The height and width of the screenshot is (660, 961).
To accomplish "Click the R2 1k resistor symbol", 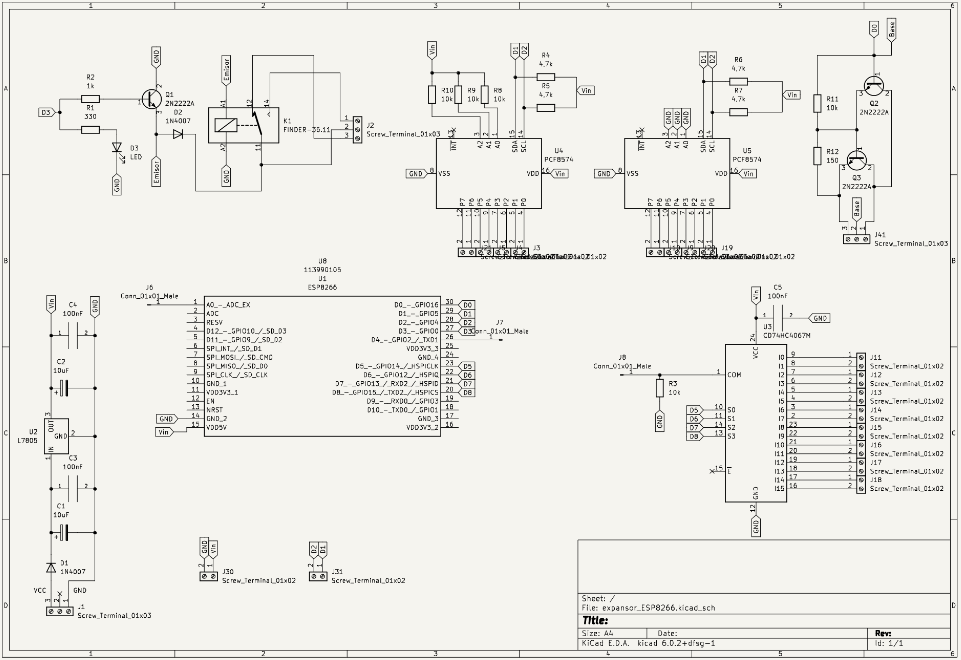I will (x=90, y=98).
